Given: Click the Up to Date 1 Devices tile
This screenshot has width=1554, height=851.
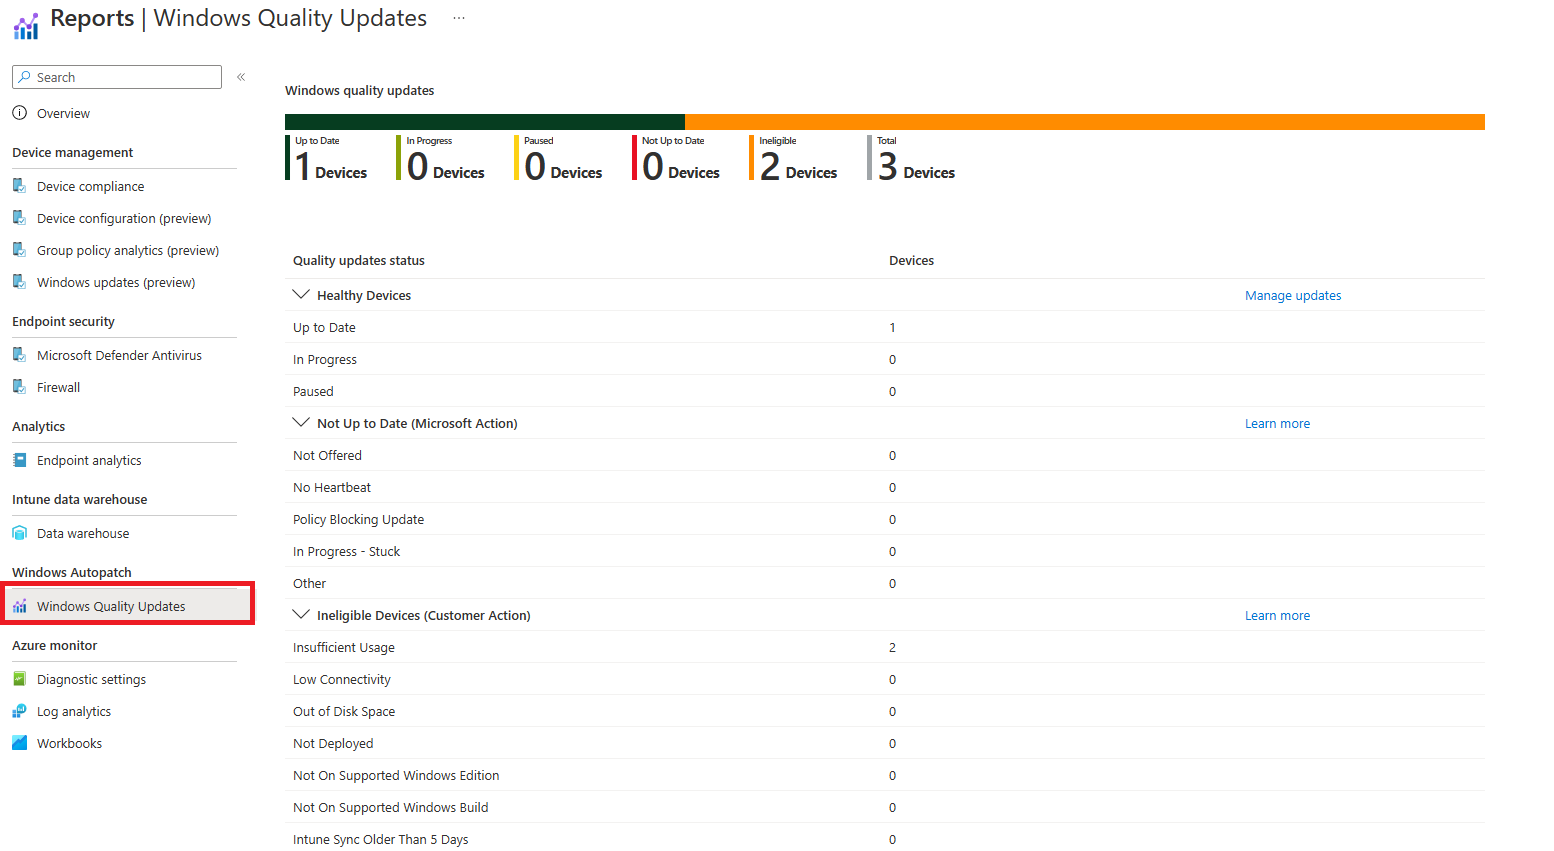Looking at the screenshot, I should [x=328, y=158].
